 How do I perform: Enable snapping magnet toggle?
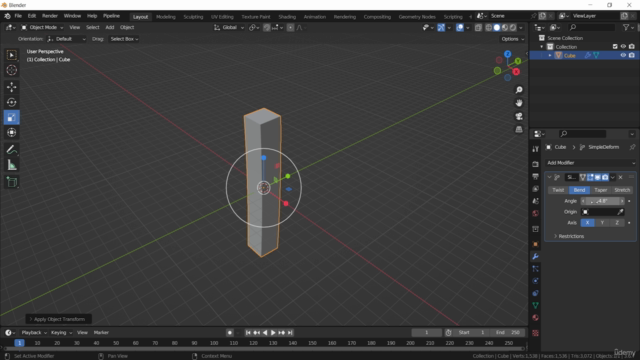point(267,27)
